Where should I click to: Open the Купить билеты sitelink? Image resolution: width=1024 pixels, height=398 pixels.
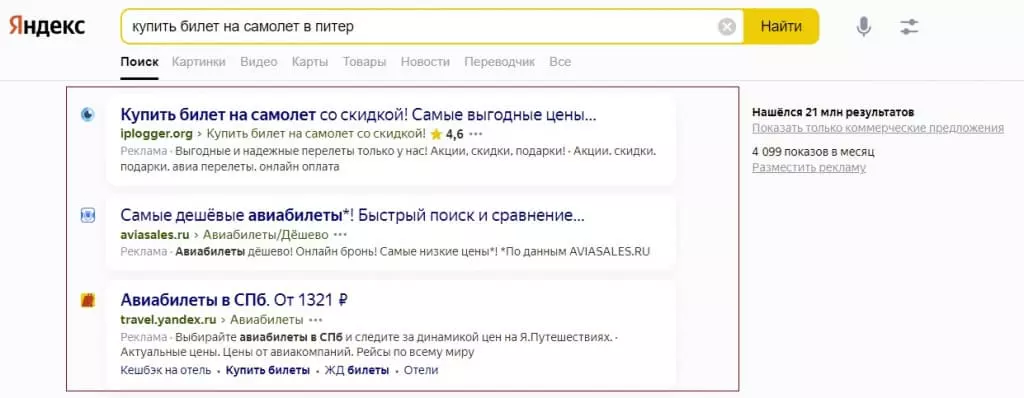[268, 371]
